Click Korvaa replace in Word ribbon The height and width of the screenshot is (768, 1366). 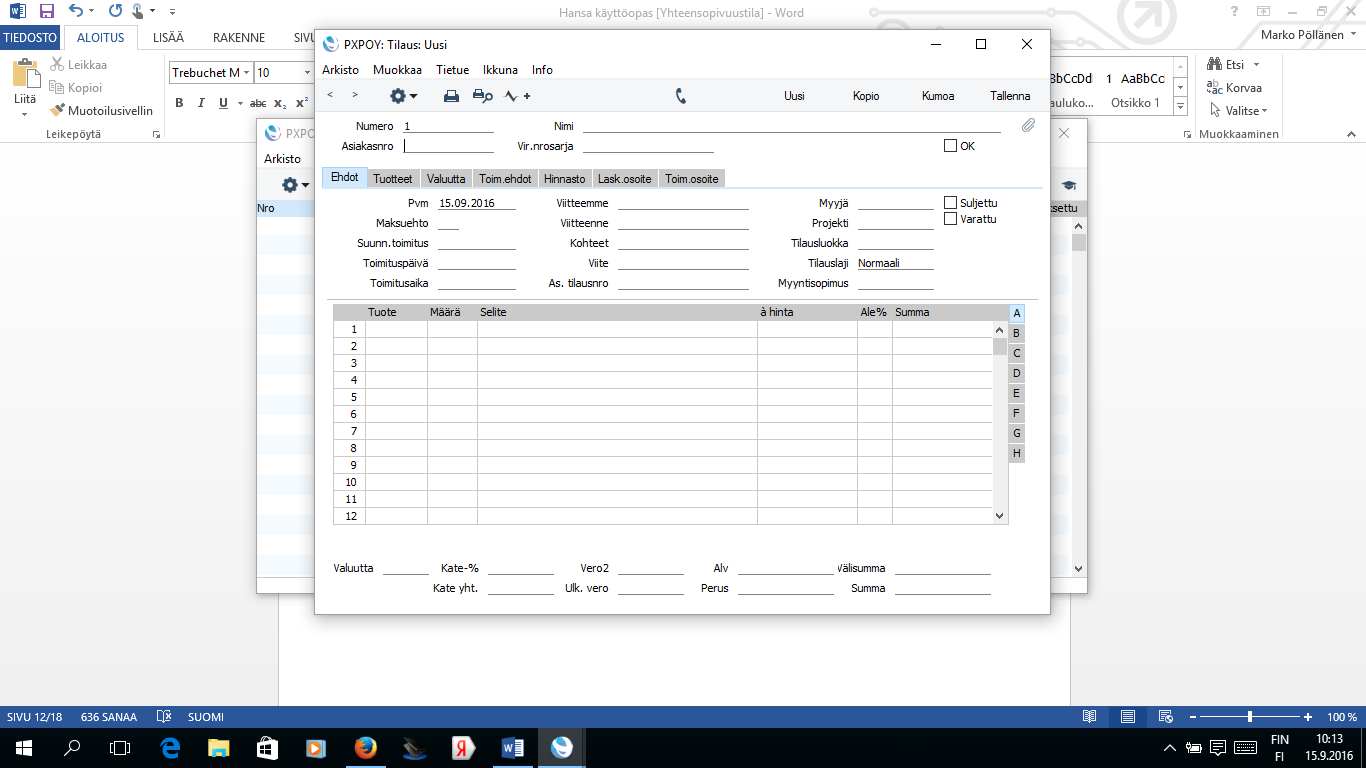1235,88
